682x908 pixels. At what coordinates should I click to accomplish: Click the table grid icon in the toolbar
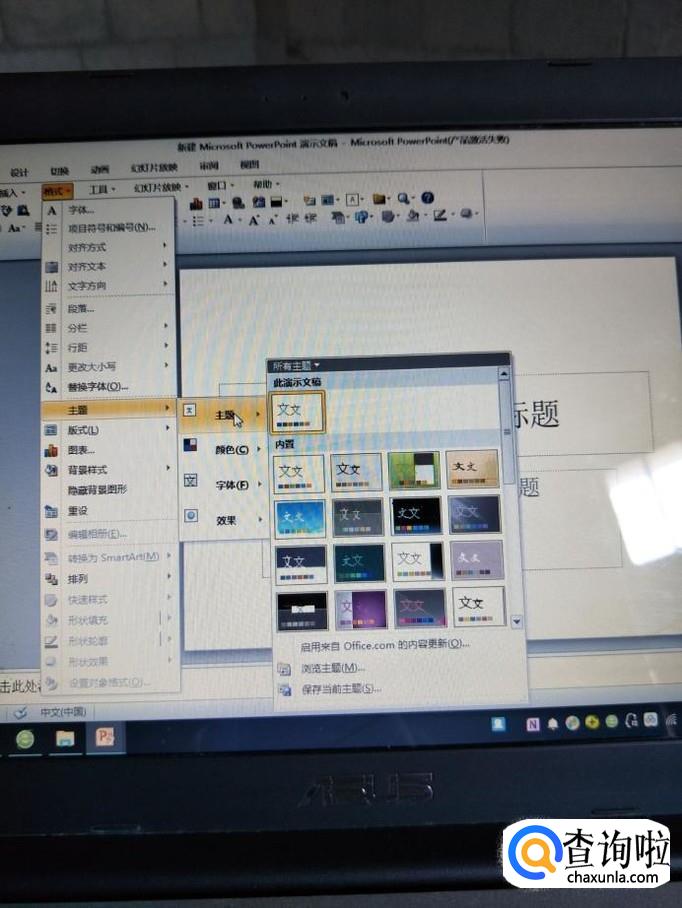click(214, 203)
